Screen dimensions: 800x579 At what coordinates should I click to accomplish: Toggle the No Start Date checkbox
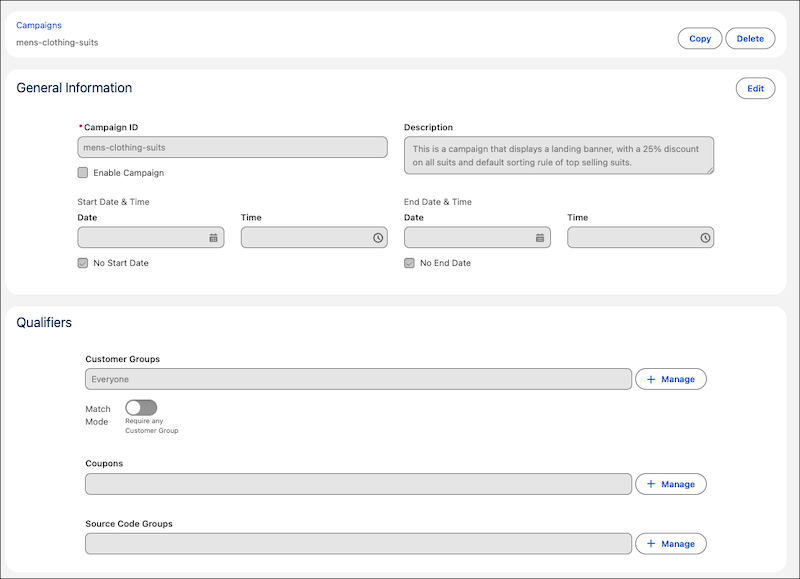coord(83,263)
